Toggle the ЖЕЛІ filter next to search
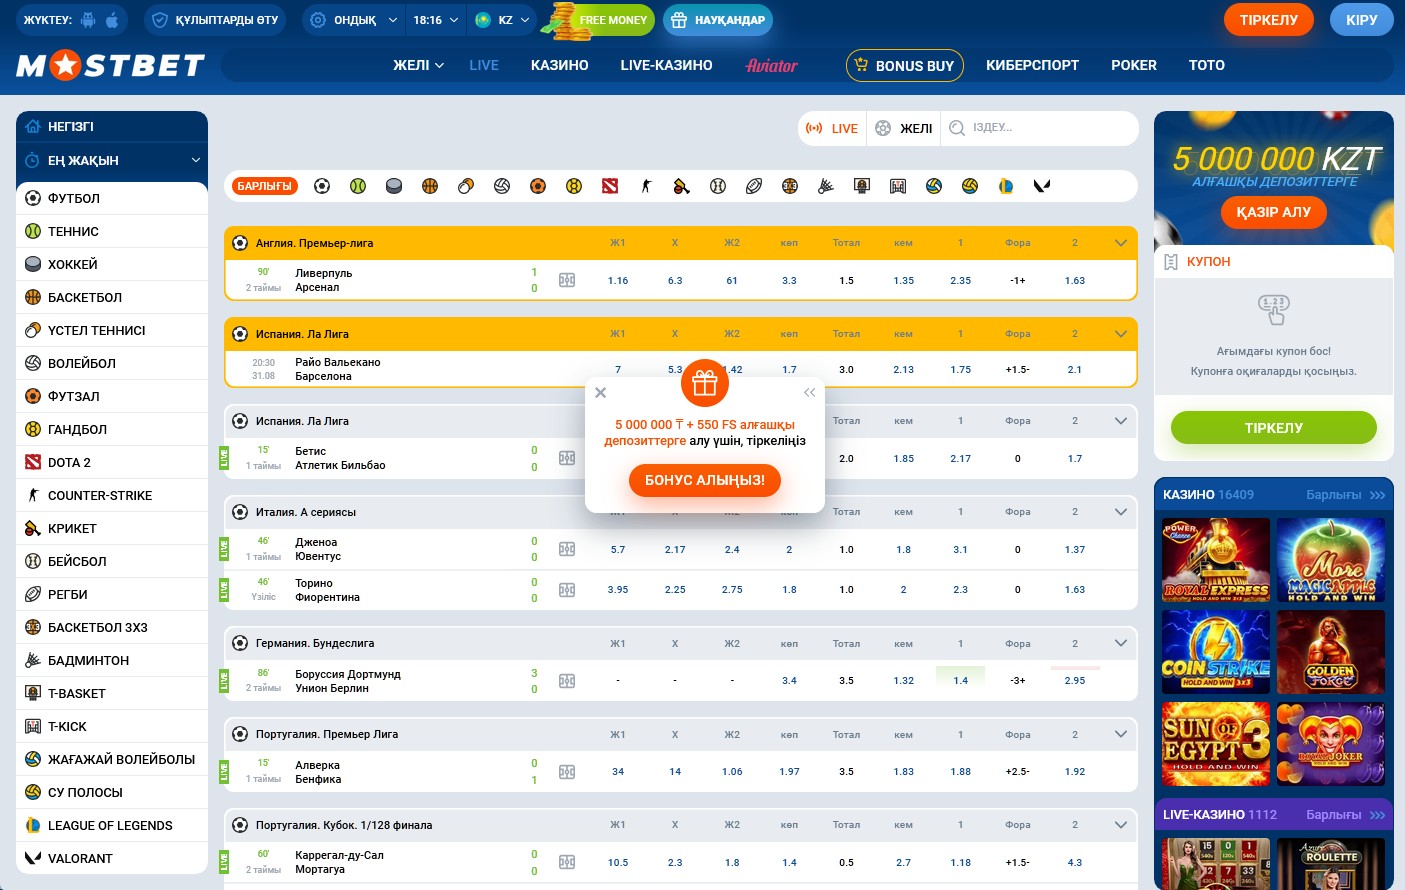 [x=904, y=128]
